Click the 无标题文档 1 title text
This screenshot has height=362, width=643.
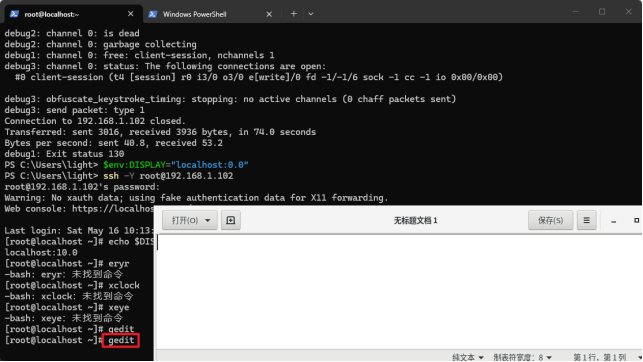pos(415,221)
